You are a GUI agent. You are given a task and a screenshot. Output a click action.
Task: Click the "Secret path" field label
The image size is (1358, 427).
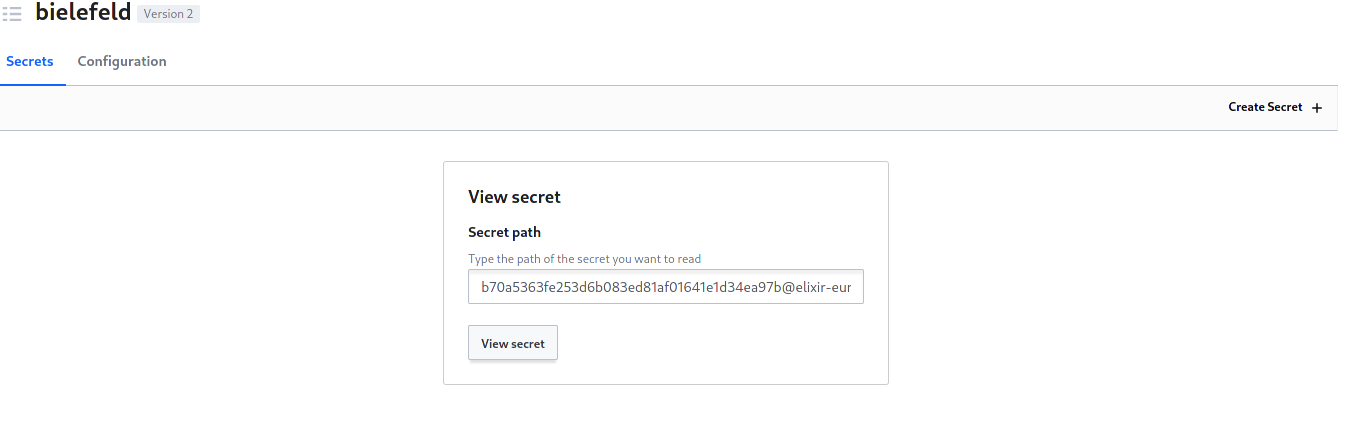click(504, 232)
